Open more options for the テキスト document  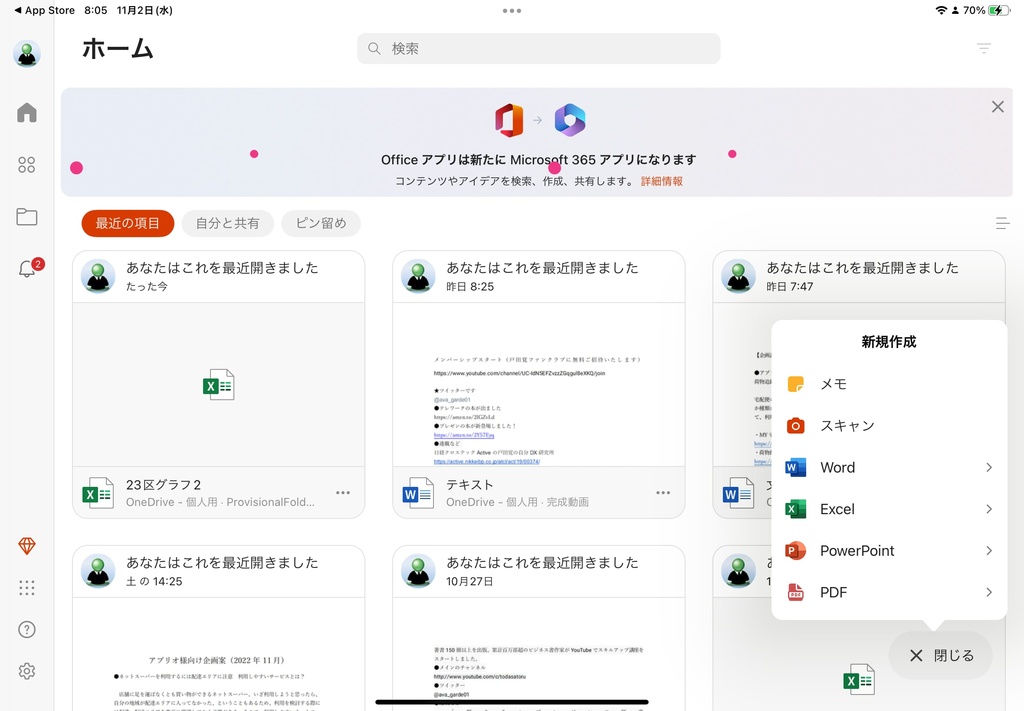[663, 493]
